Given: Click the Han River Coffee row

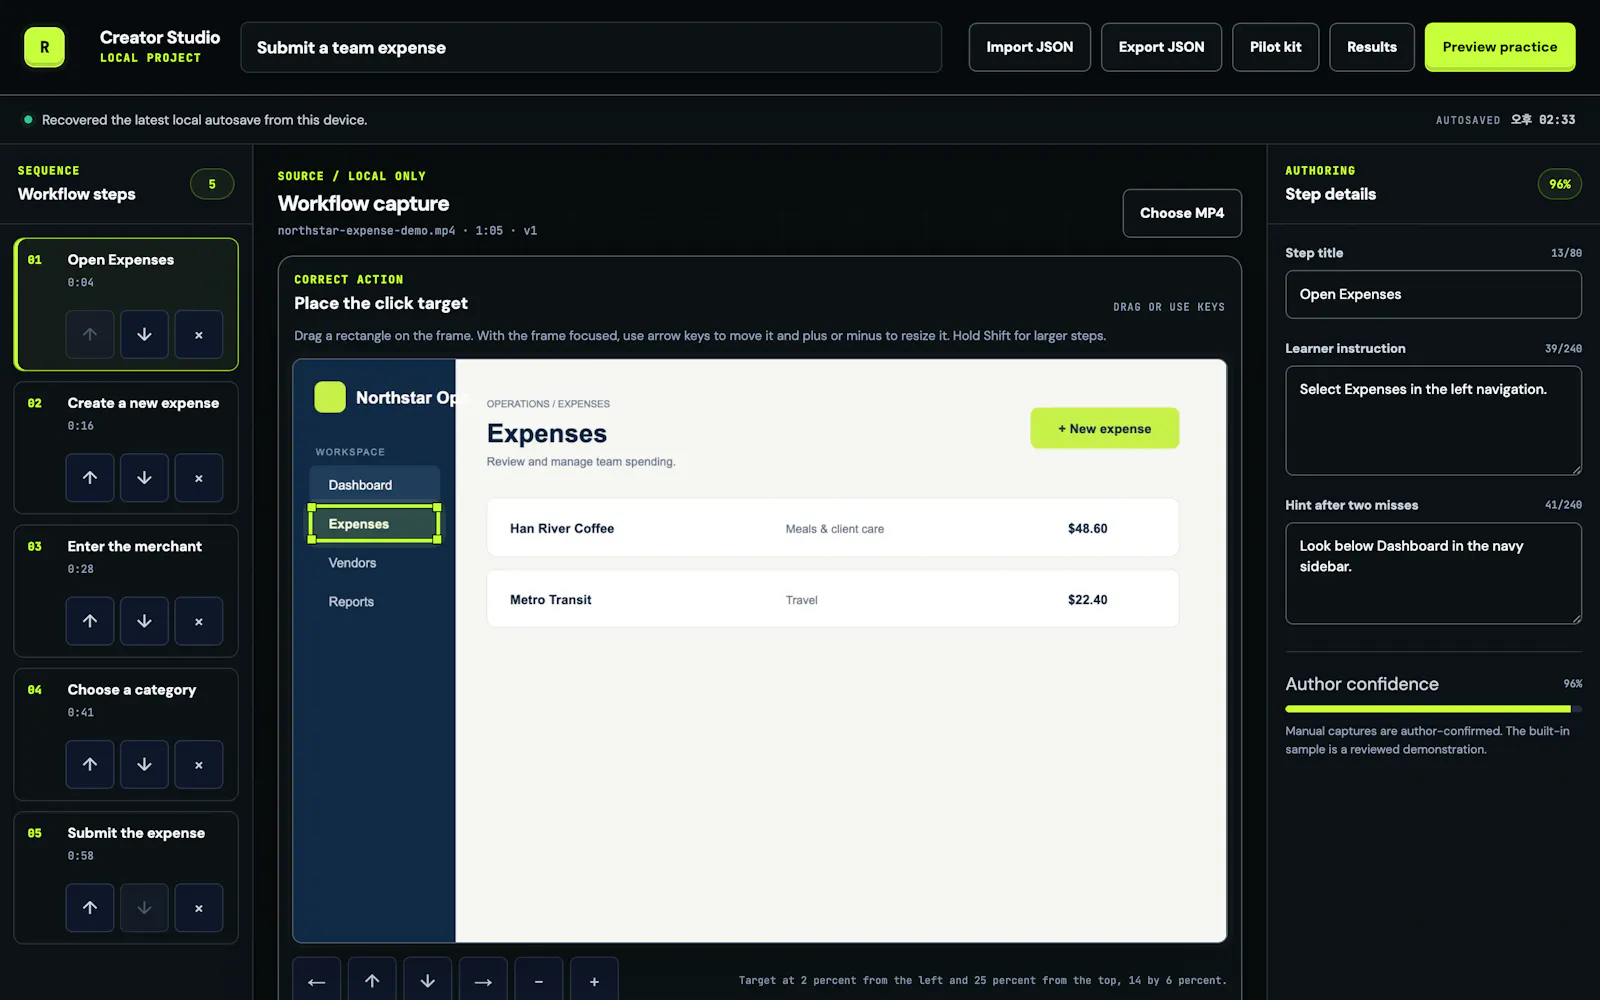Looking at the screenshot, I should point(832,528).
